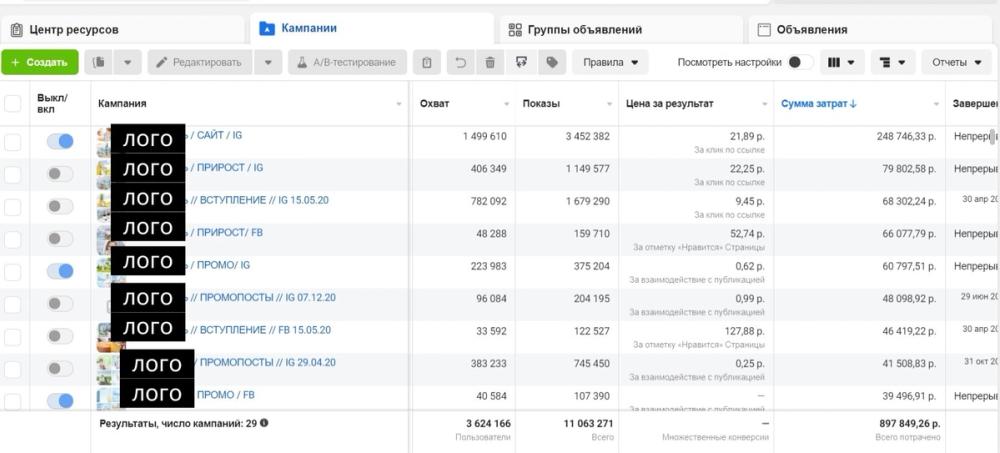Click the vertical scrollbar thumb at right
The image size is (1000, 453).
(992, 137)
